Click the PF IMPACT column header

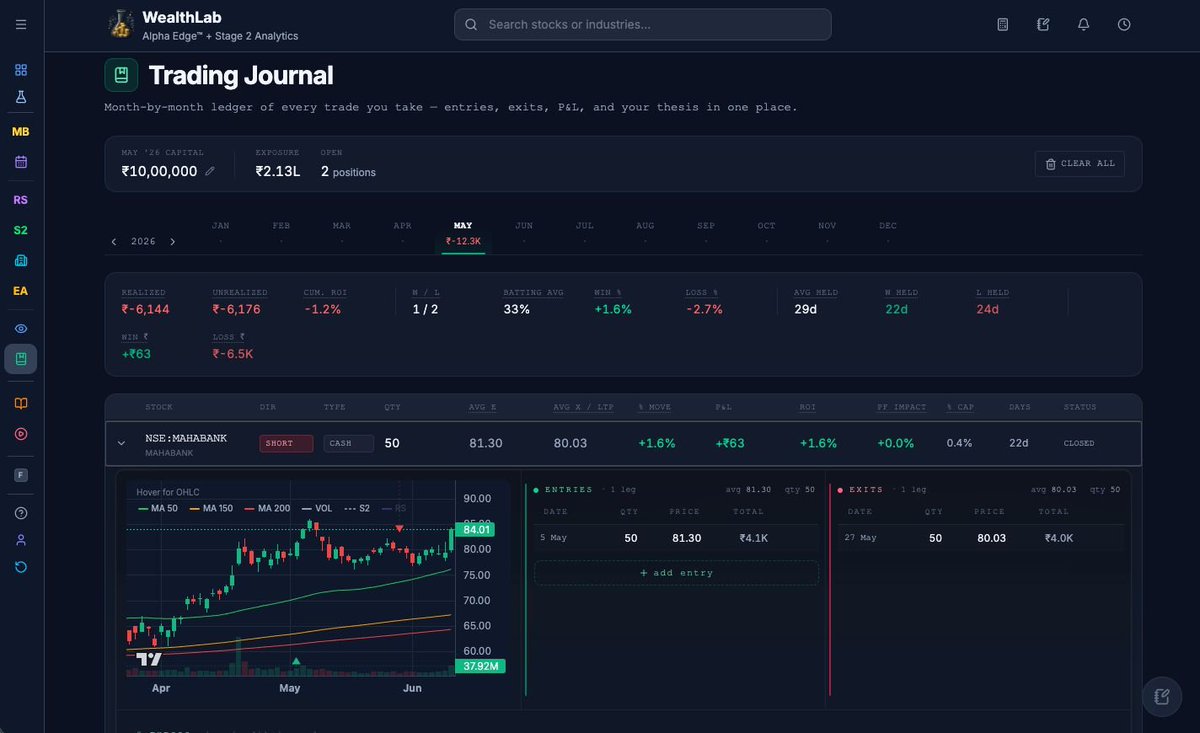click(x=902, y=407)
